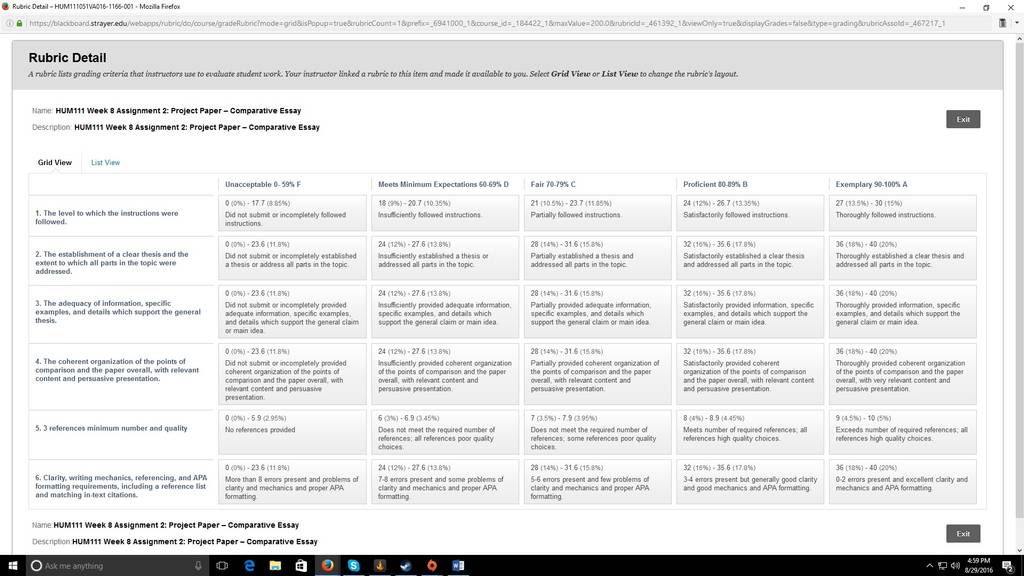
Task: Click the Exceeds number of required references cell
Action: (903, 432)
